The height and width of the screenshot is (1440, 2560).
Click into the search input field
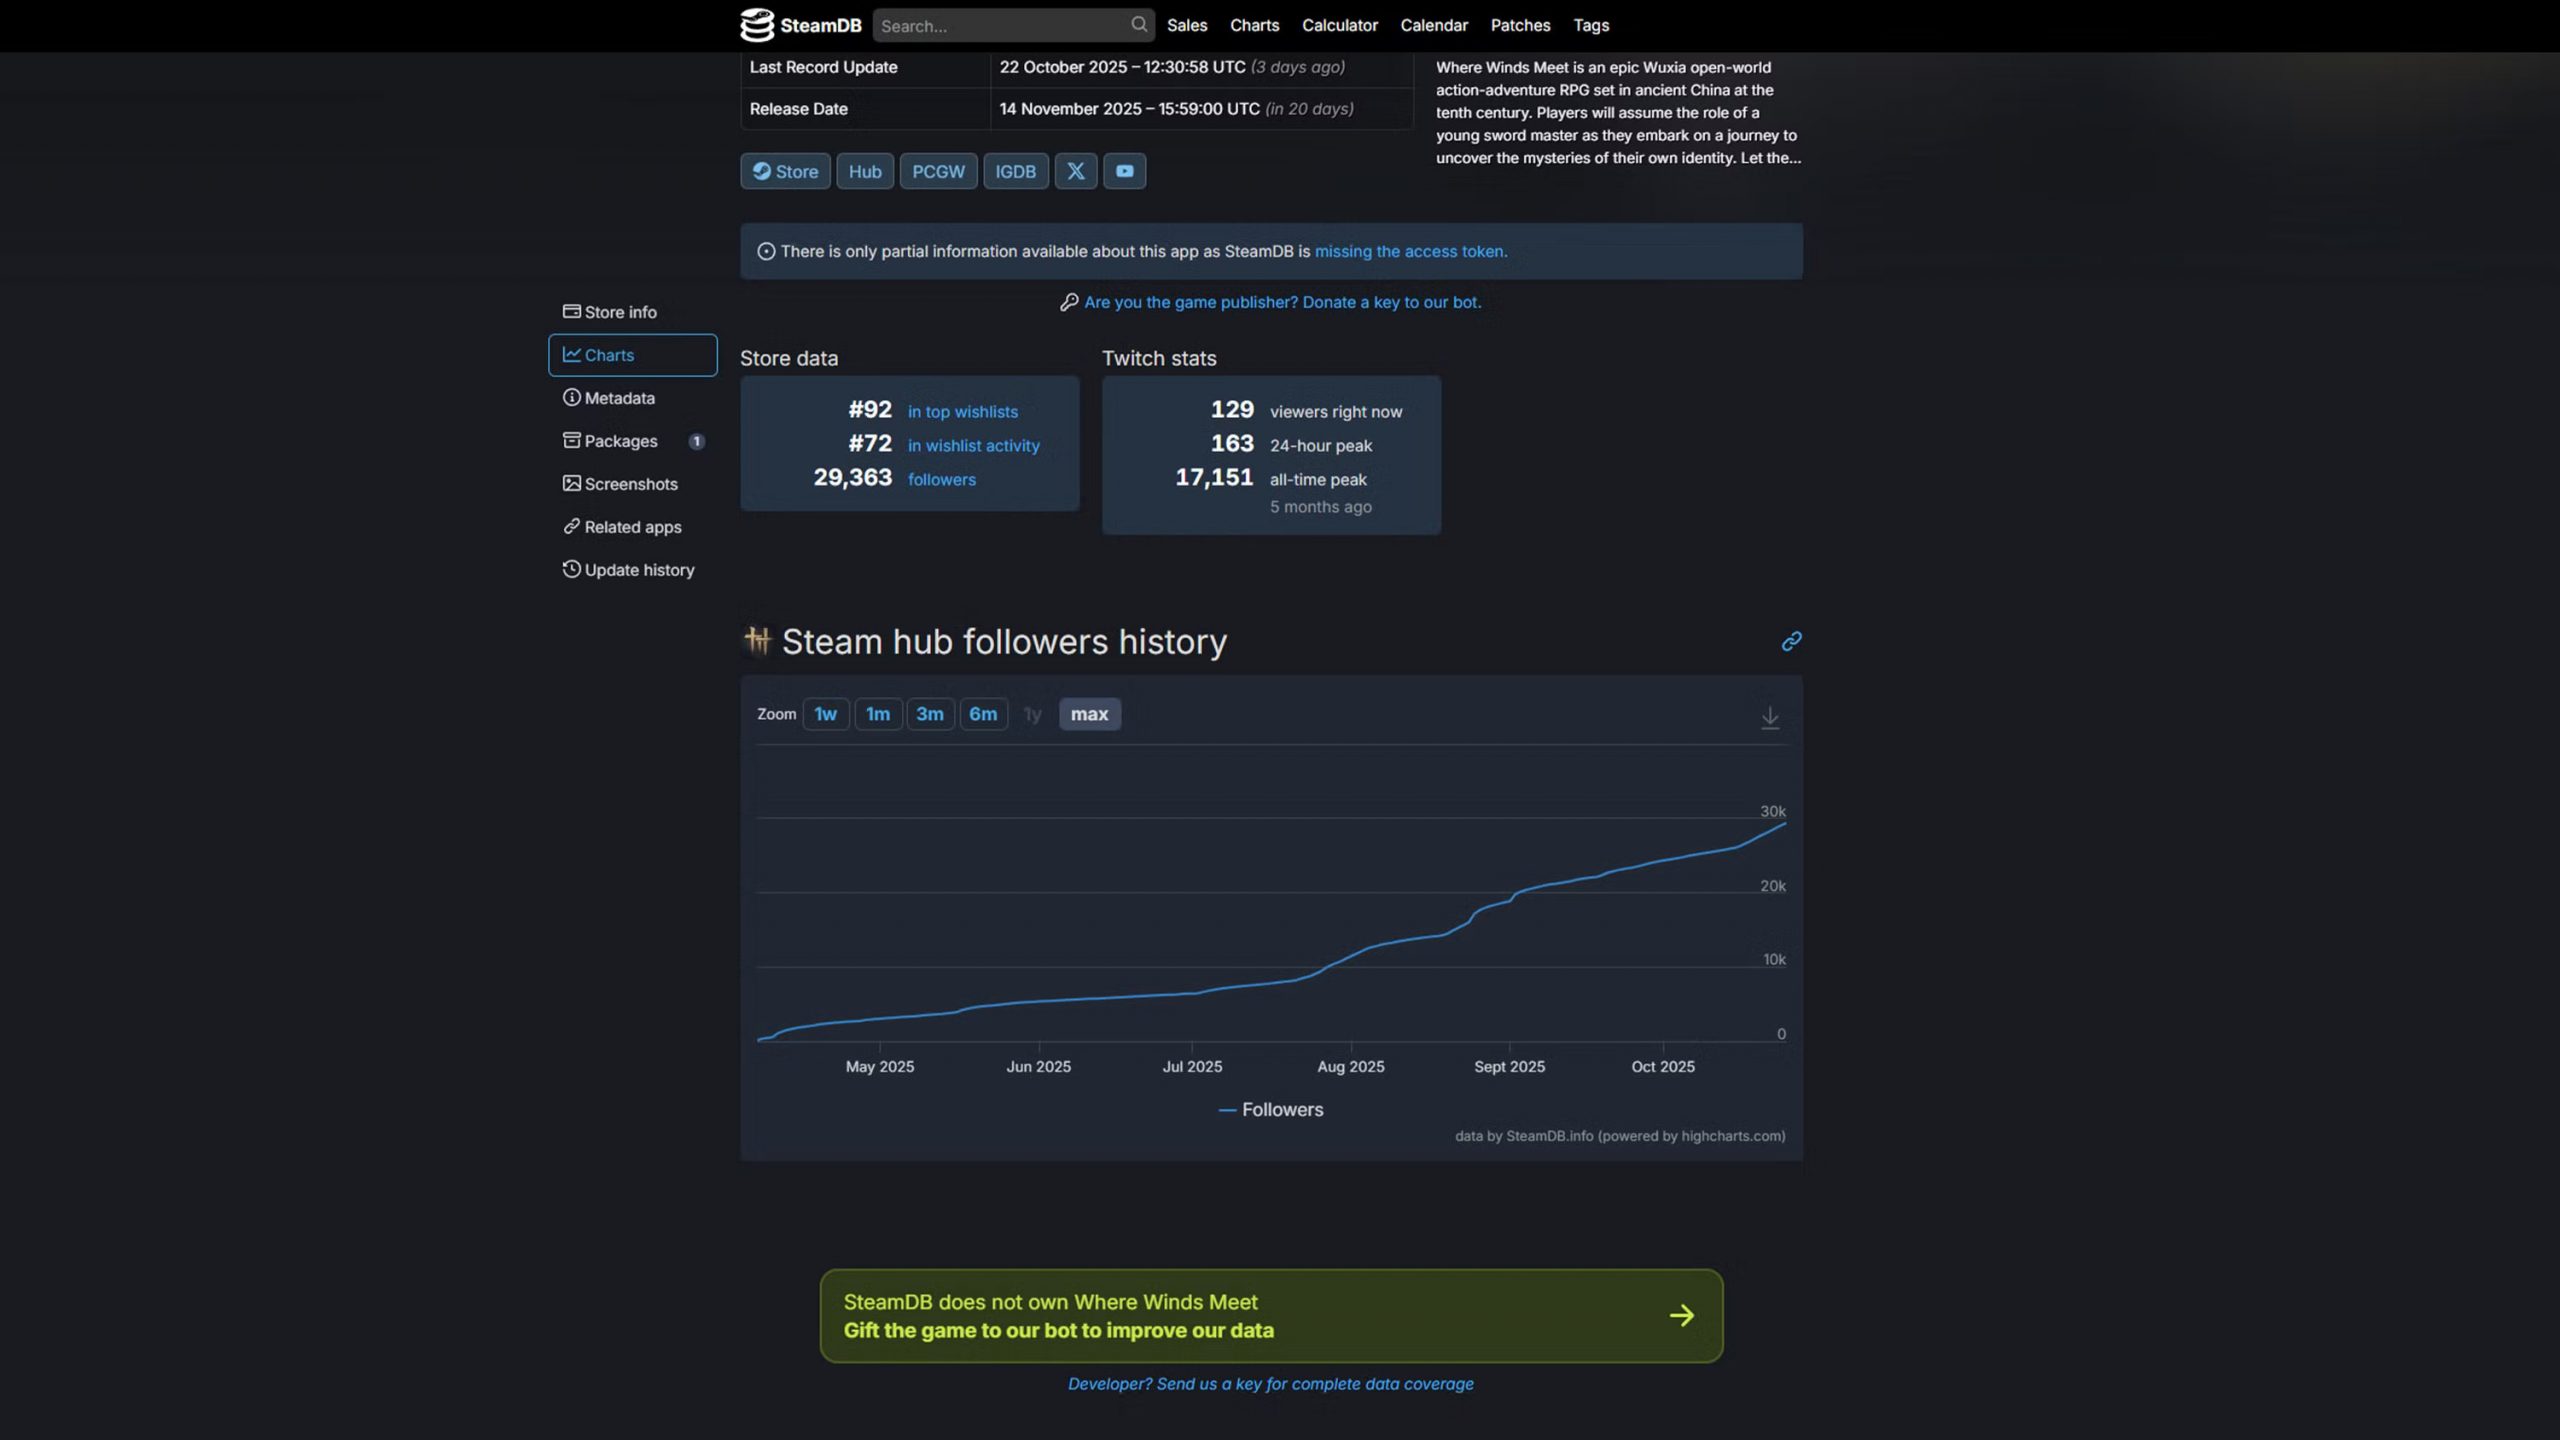click(x=1000, y=25)
